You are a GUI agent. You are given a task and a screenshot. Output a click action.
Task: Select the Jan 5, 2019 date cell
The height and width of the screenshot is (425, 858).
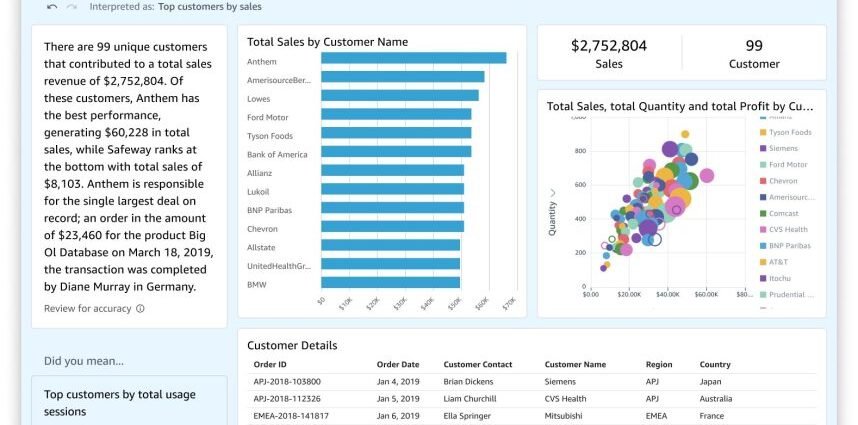coord(398,399)
